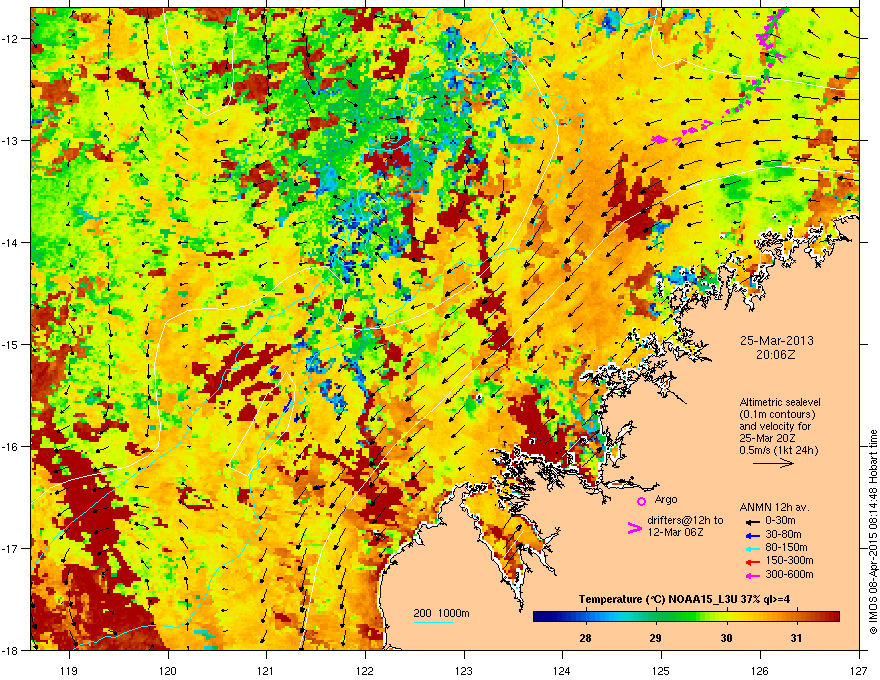
Task: Click the 25-Mar-2013 date label
Action: pos(776,341)
